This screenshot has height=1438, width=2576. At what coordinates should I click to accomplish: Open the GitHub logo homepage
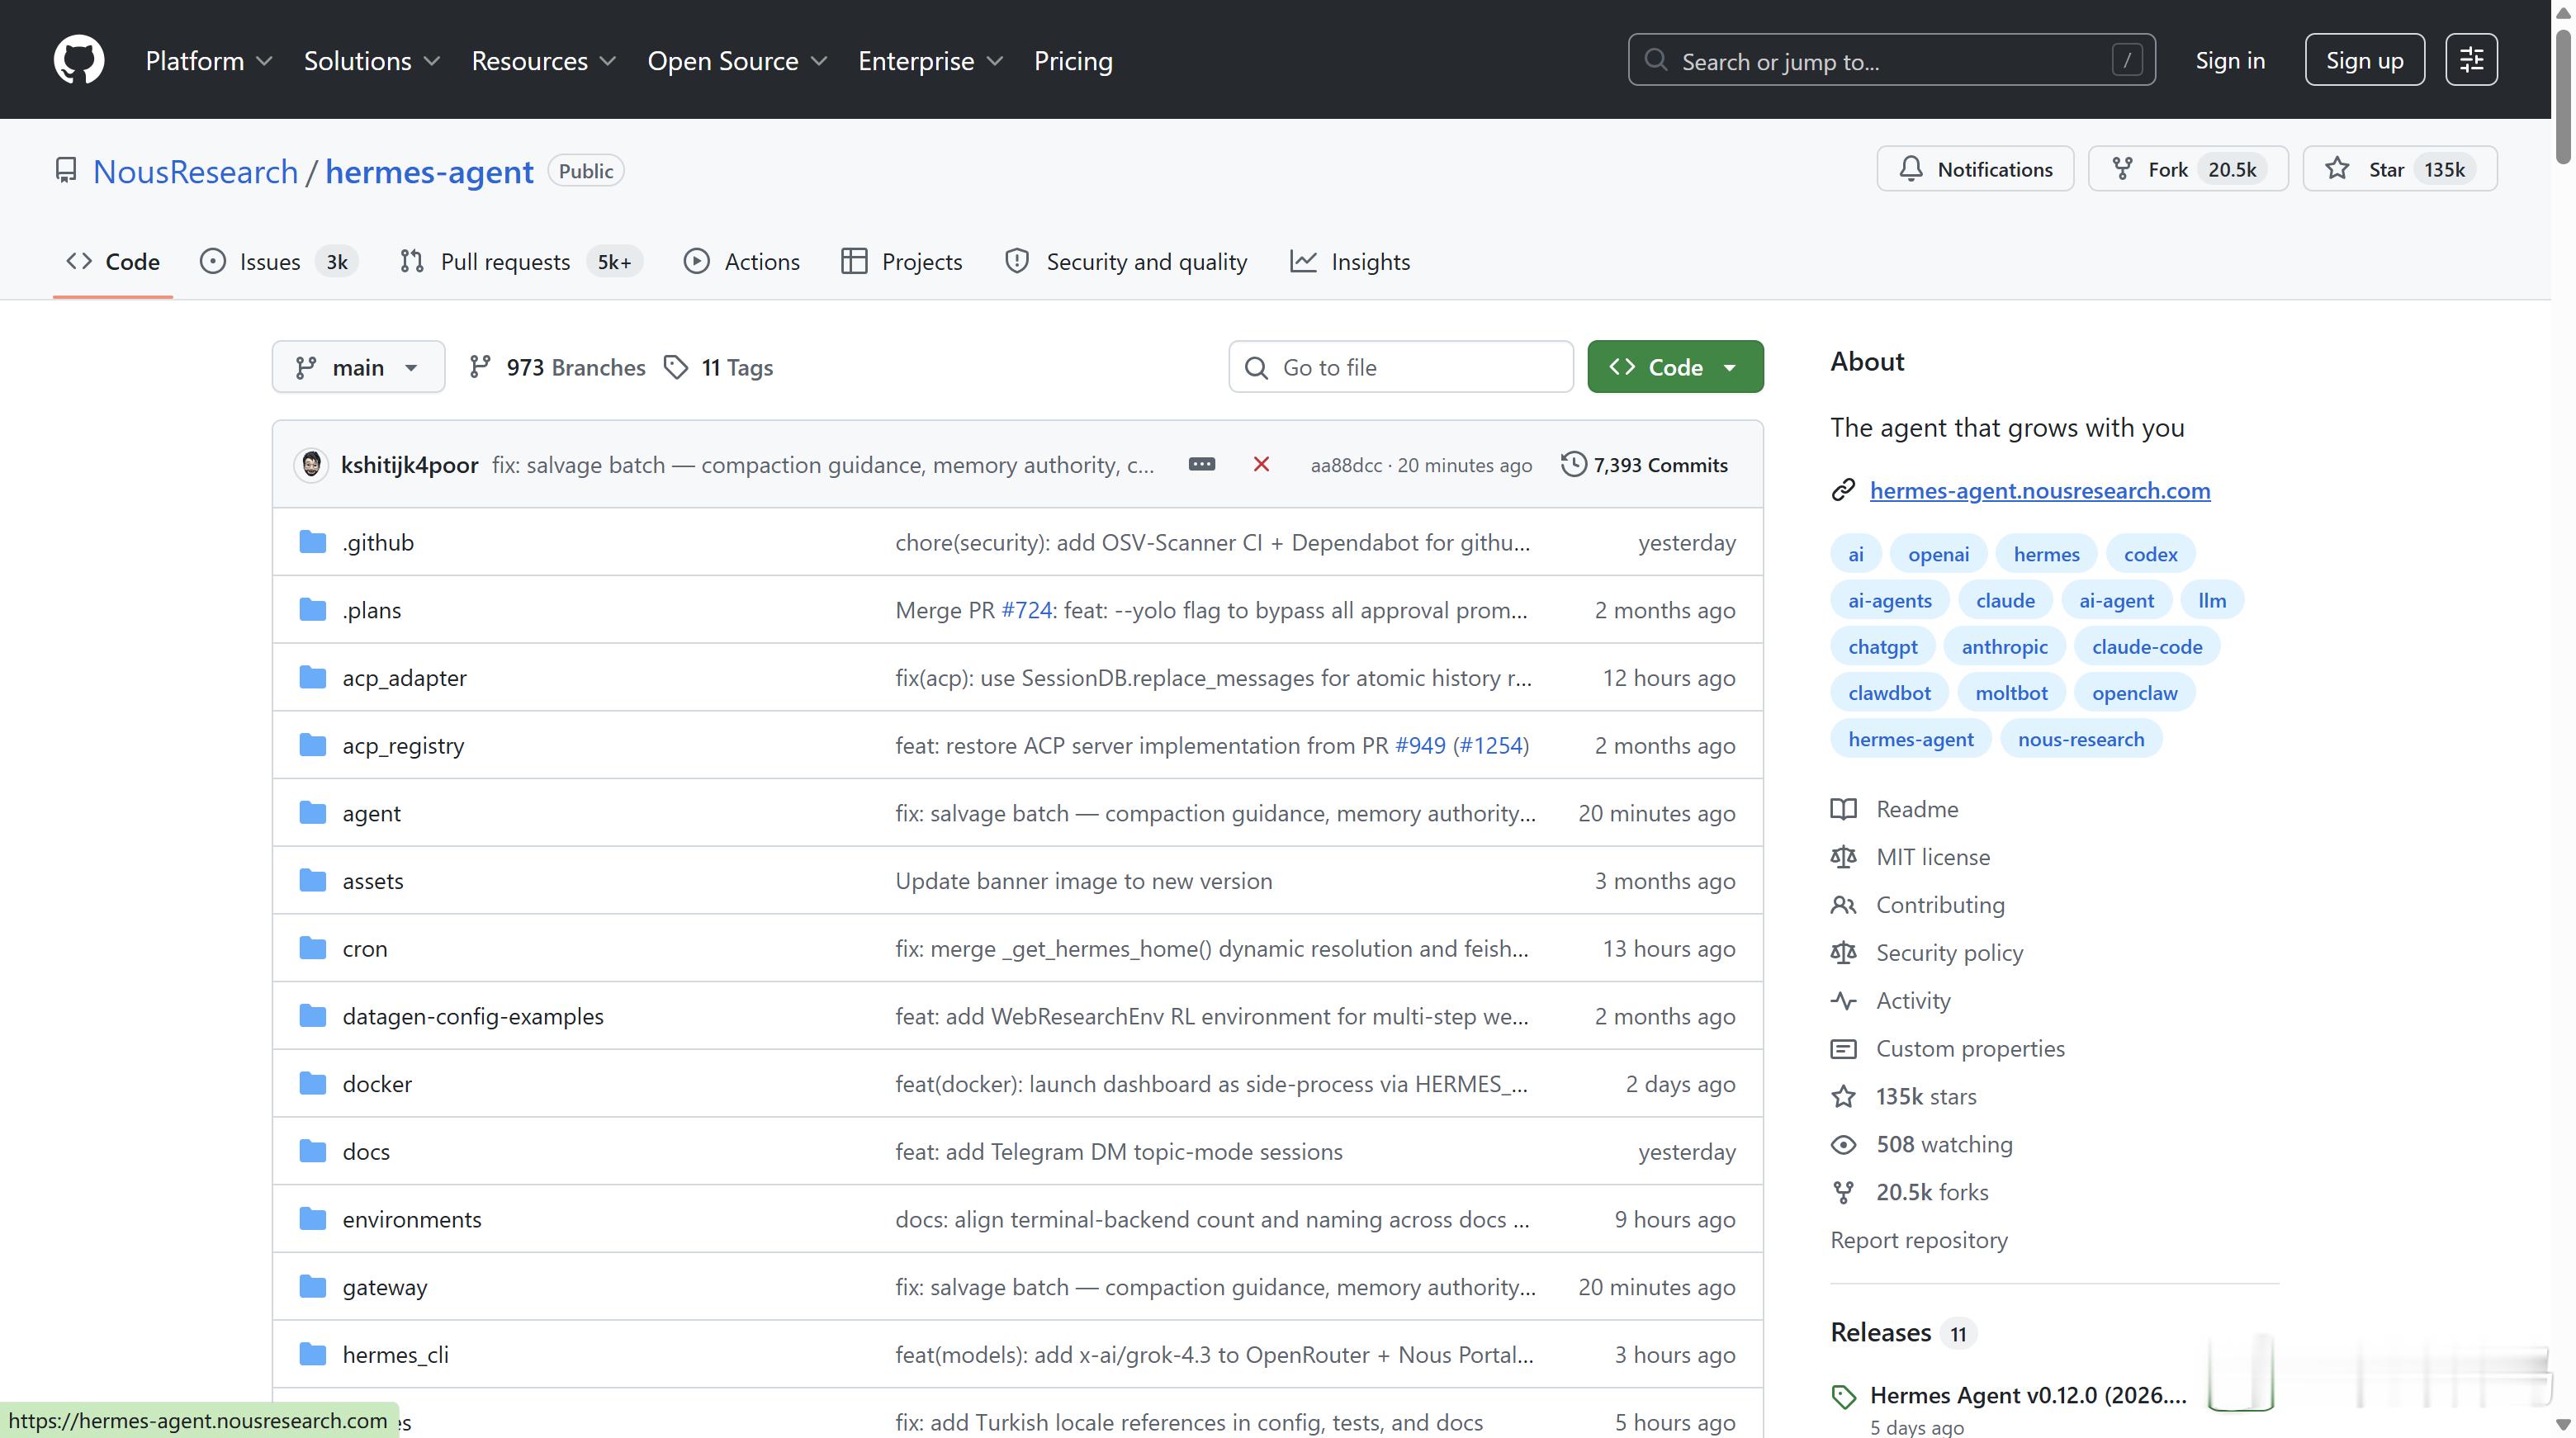[79, 60]
